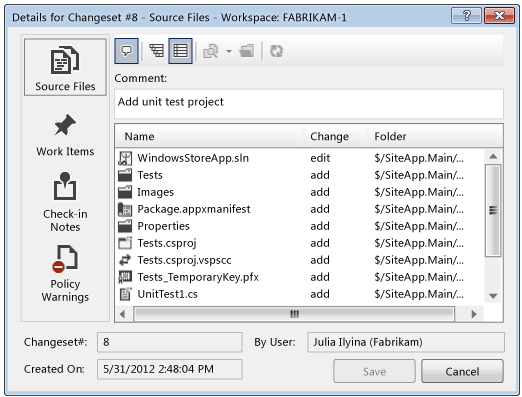Sort by the Folder column header

(435, 136)
